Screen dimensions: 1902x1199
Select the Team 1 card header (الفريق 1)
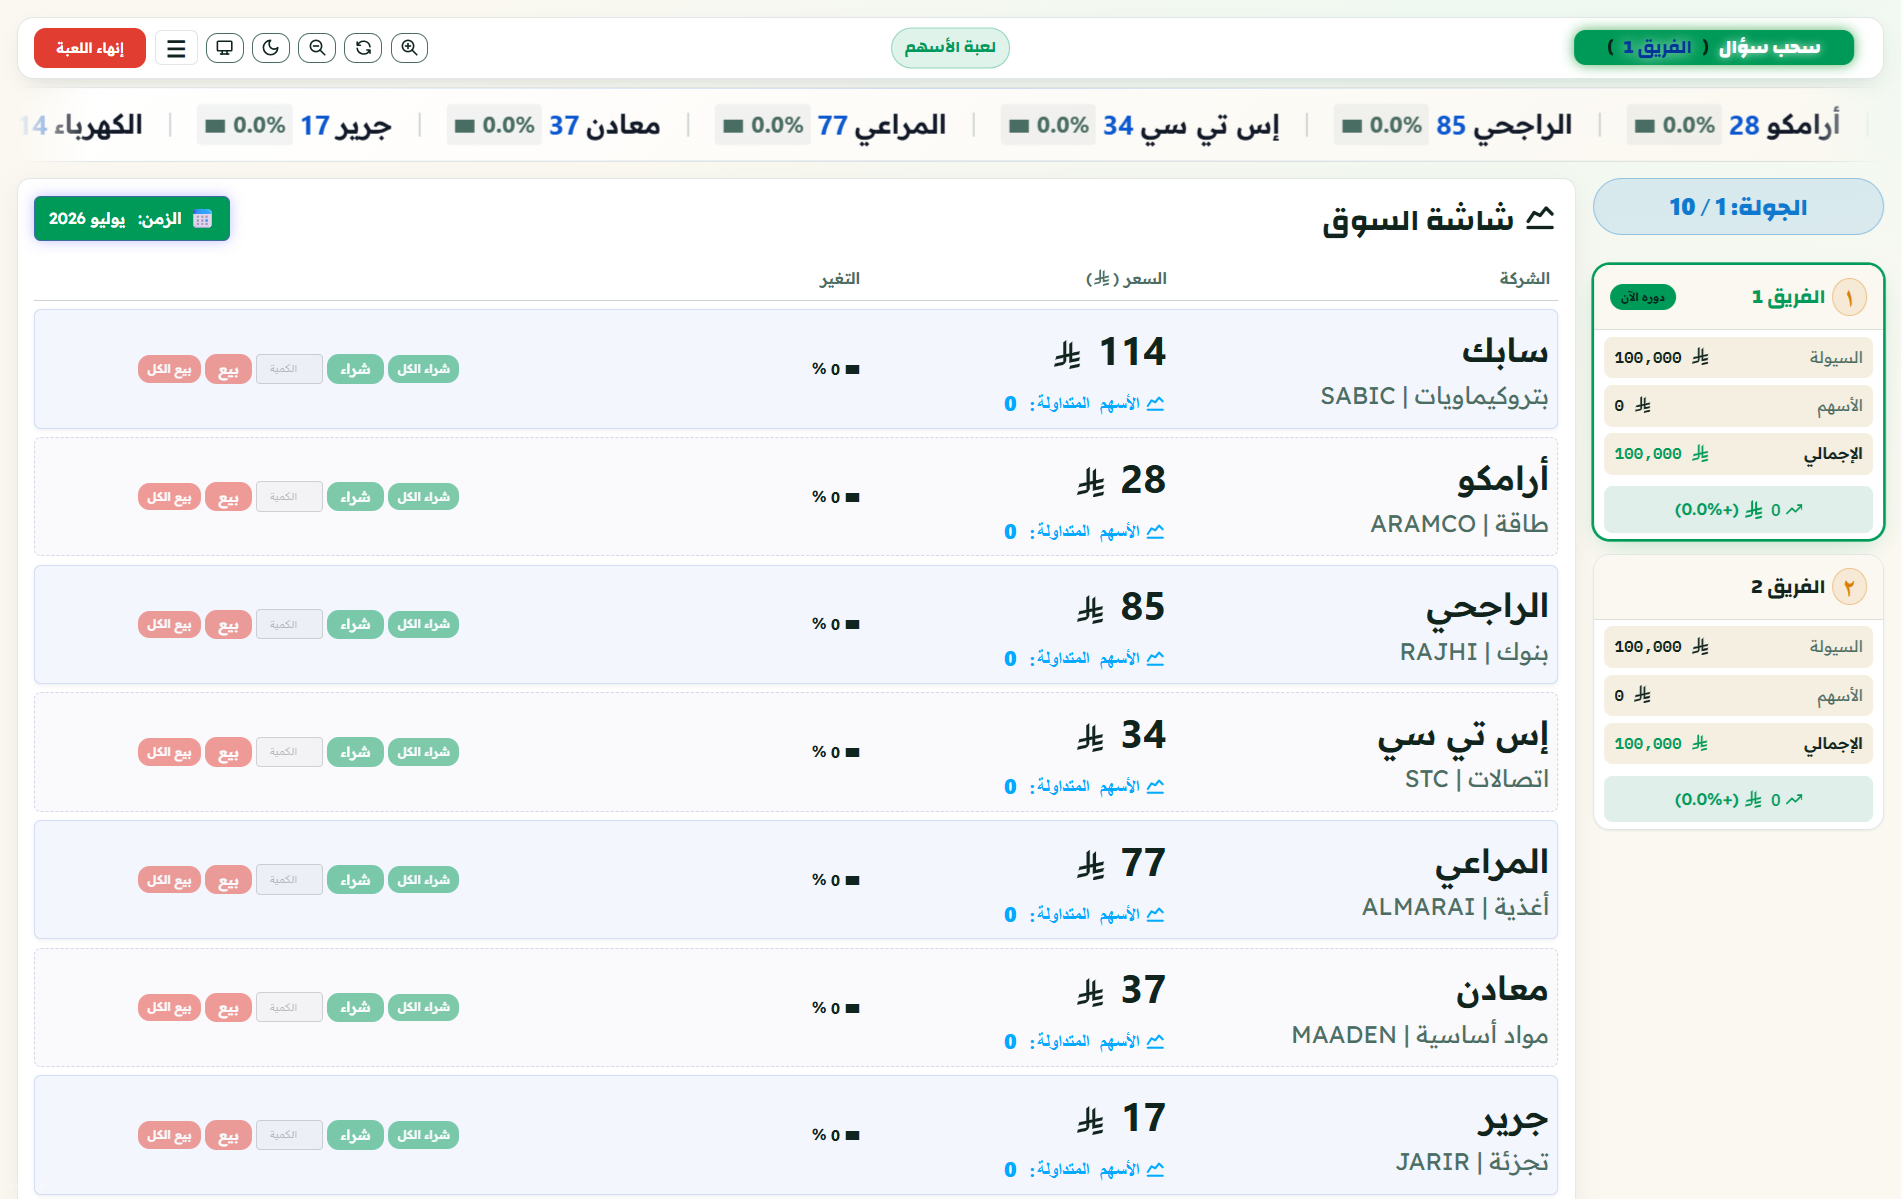pos(1738,297)
